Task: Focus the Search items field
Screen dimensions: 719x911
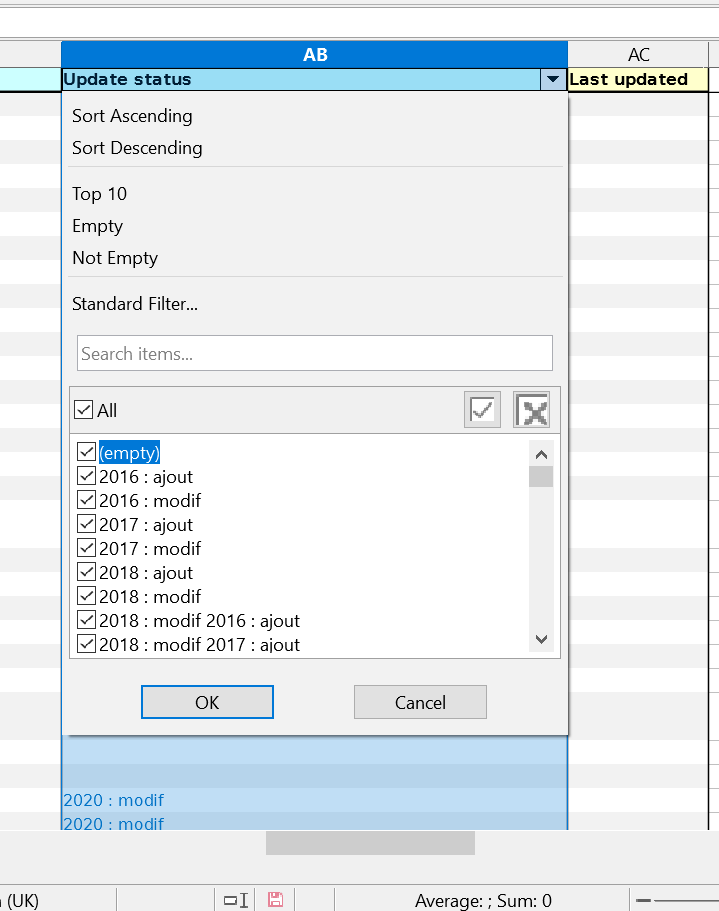Action: (x=315, y=353)
